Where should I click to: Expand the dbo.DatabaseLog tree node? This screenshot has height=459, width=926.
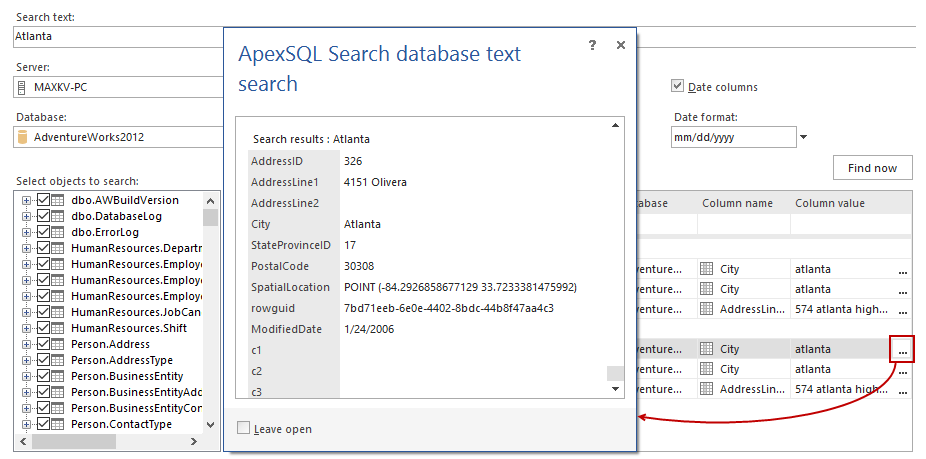26,216
